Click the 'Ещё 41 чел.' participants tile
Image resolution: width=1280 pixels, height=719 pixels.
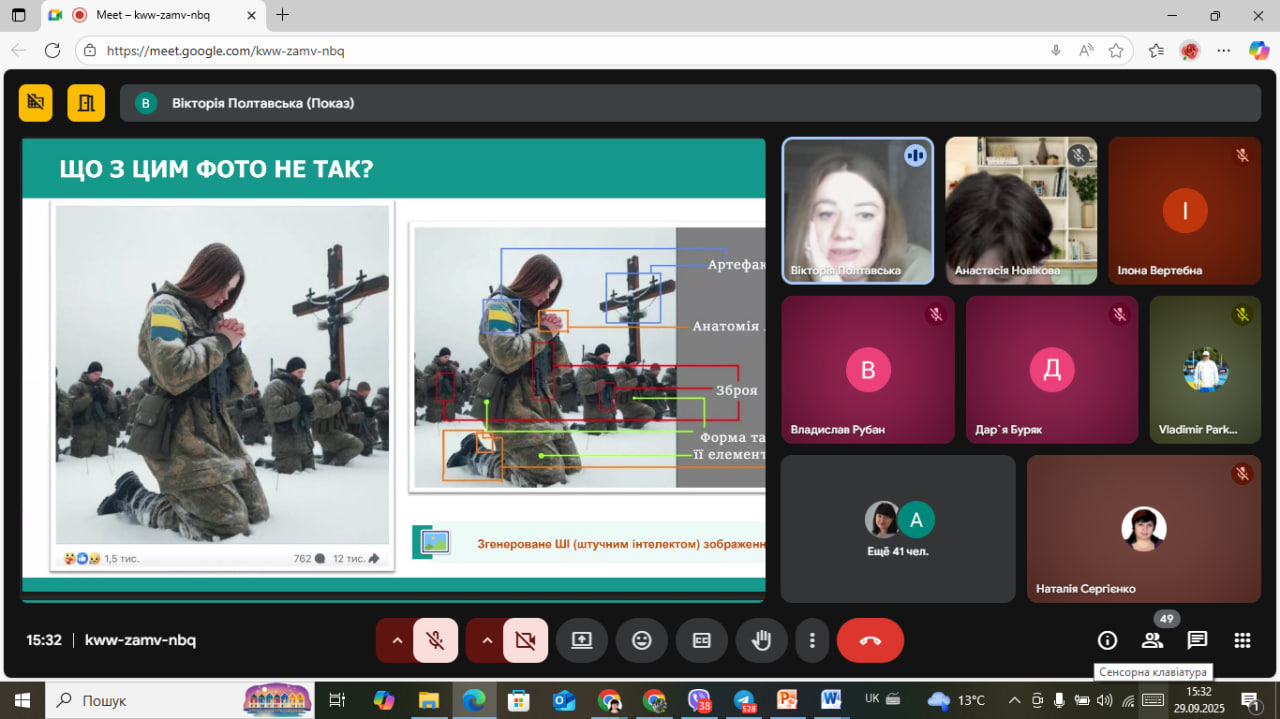click(x=897, y=529)
